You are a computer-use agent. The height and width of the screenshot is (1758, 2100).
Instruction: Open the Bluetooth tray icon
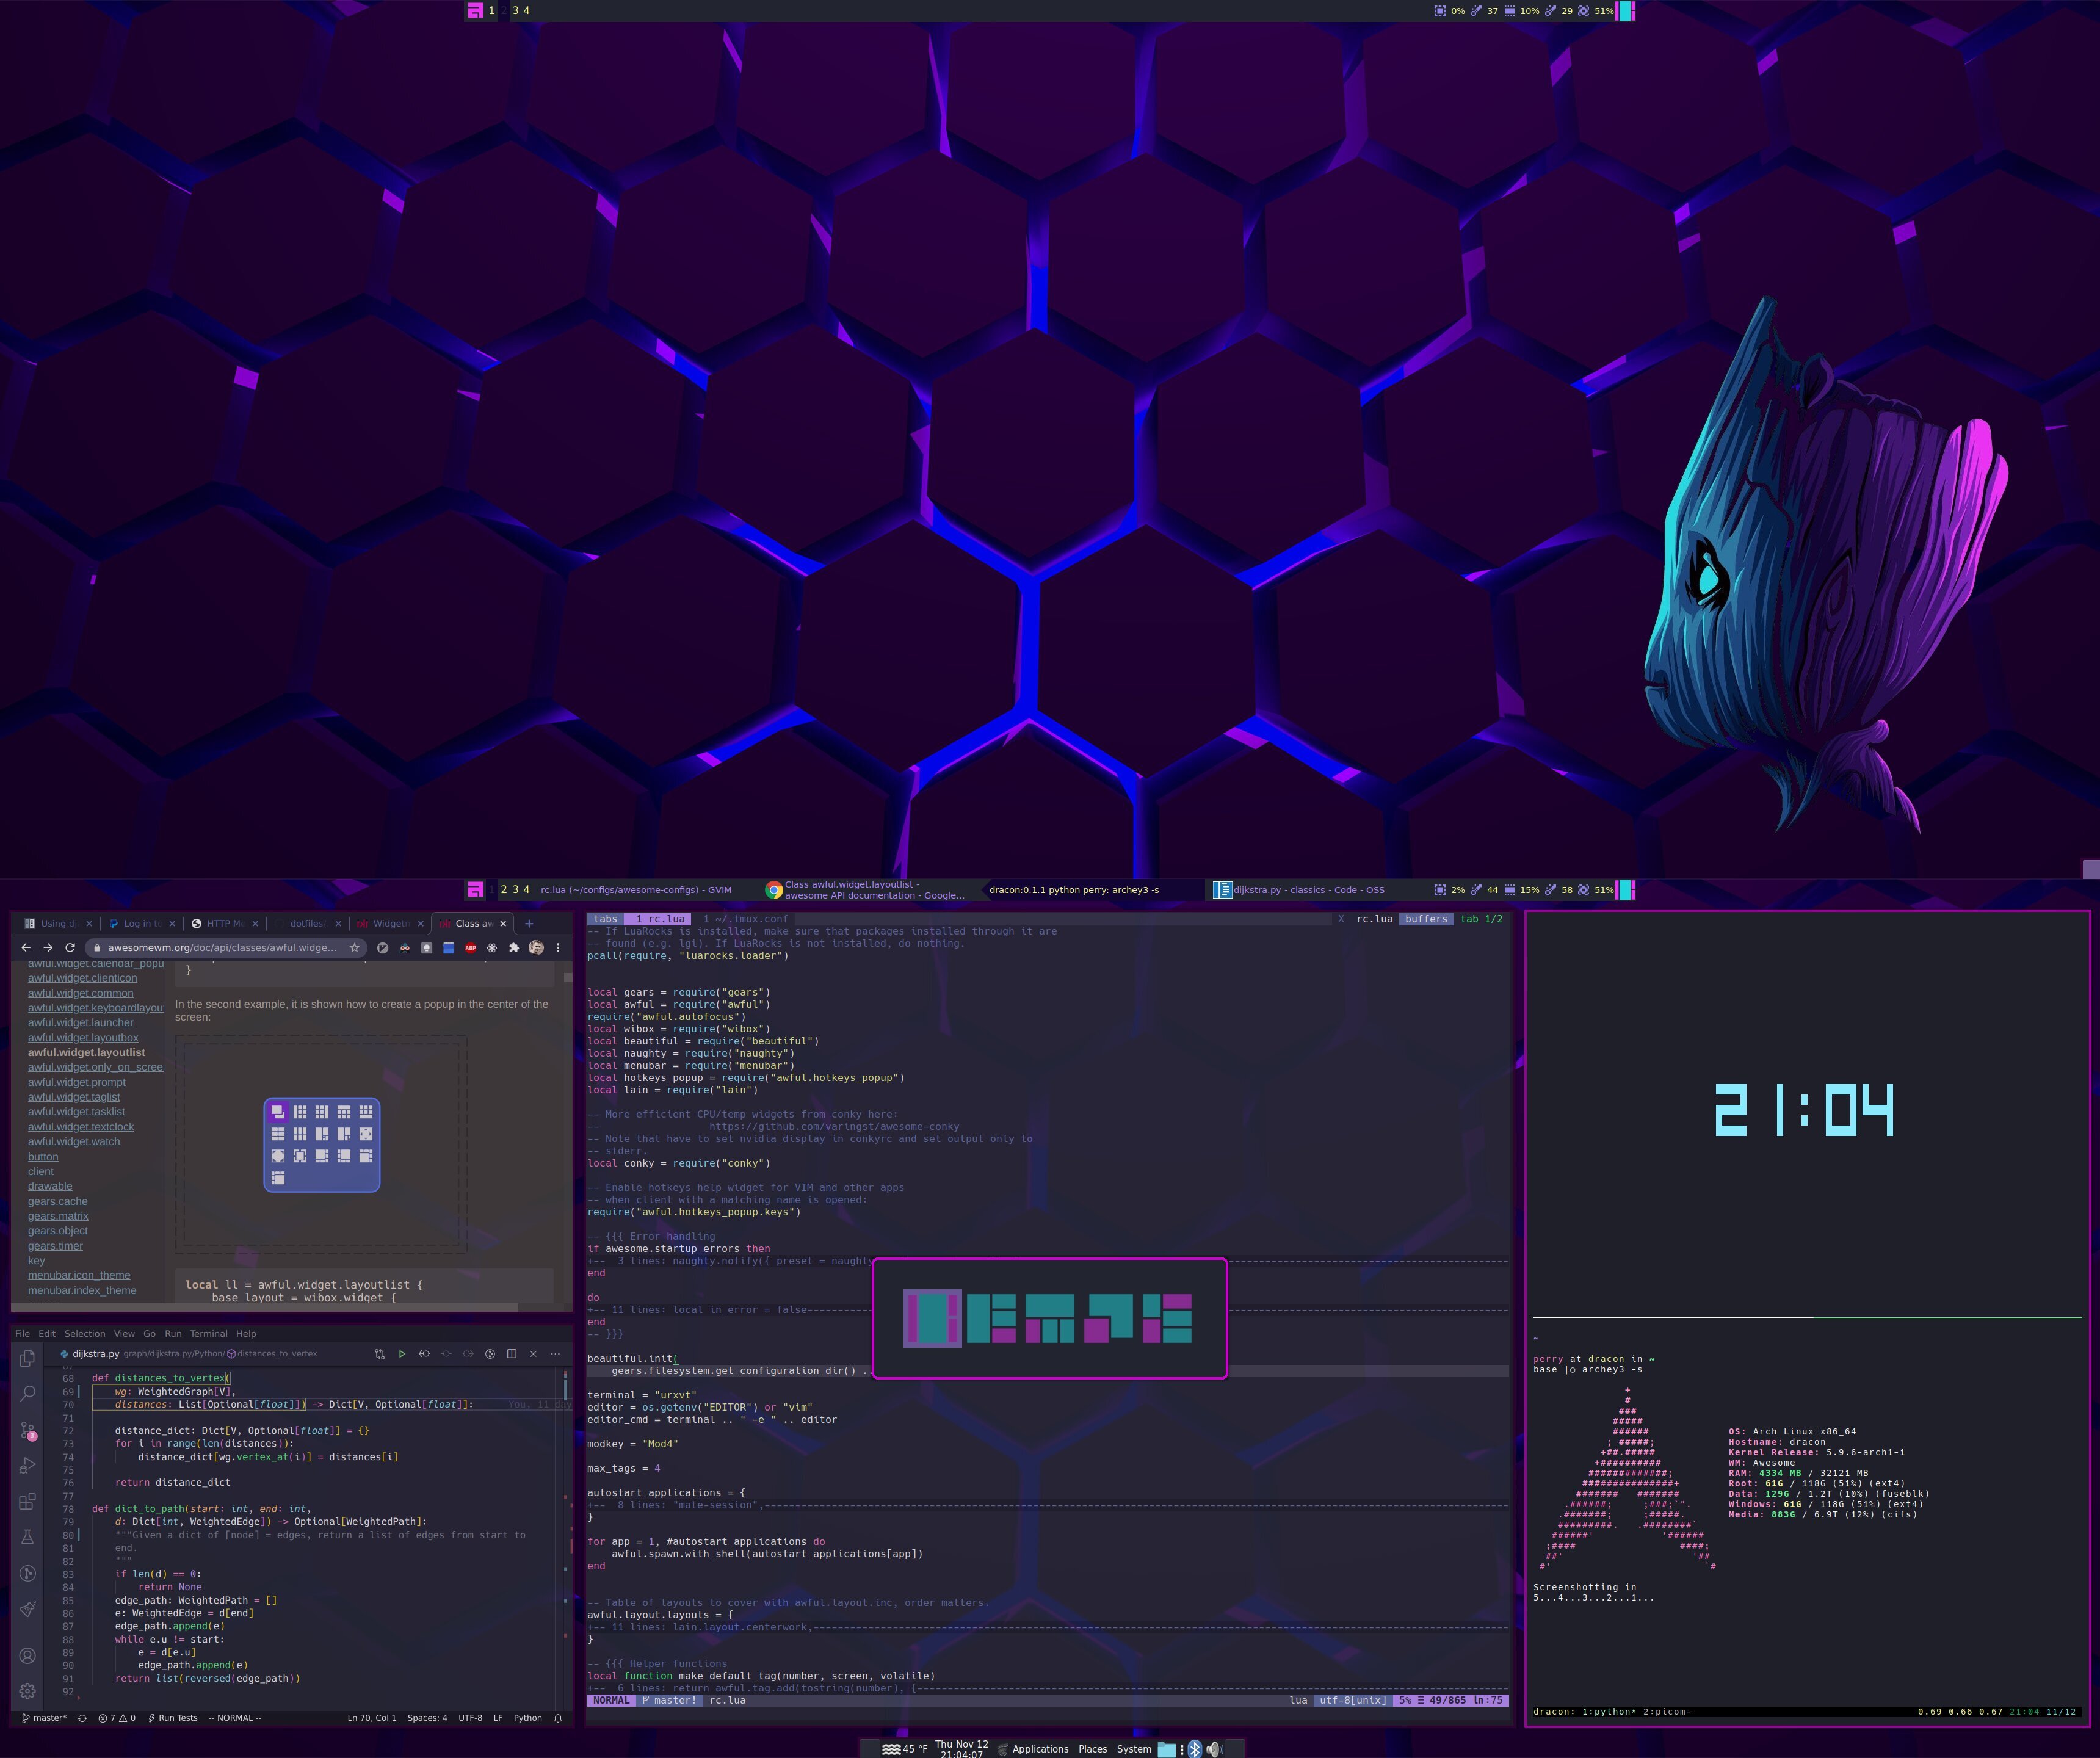coord(1194,1749)
